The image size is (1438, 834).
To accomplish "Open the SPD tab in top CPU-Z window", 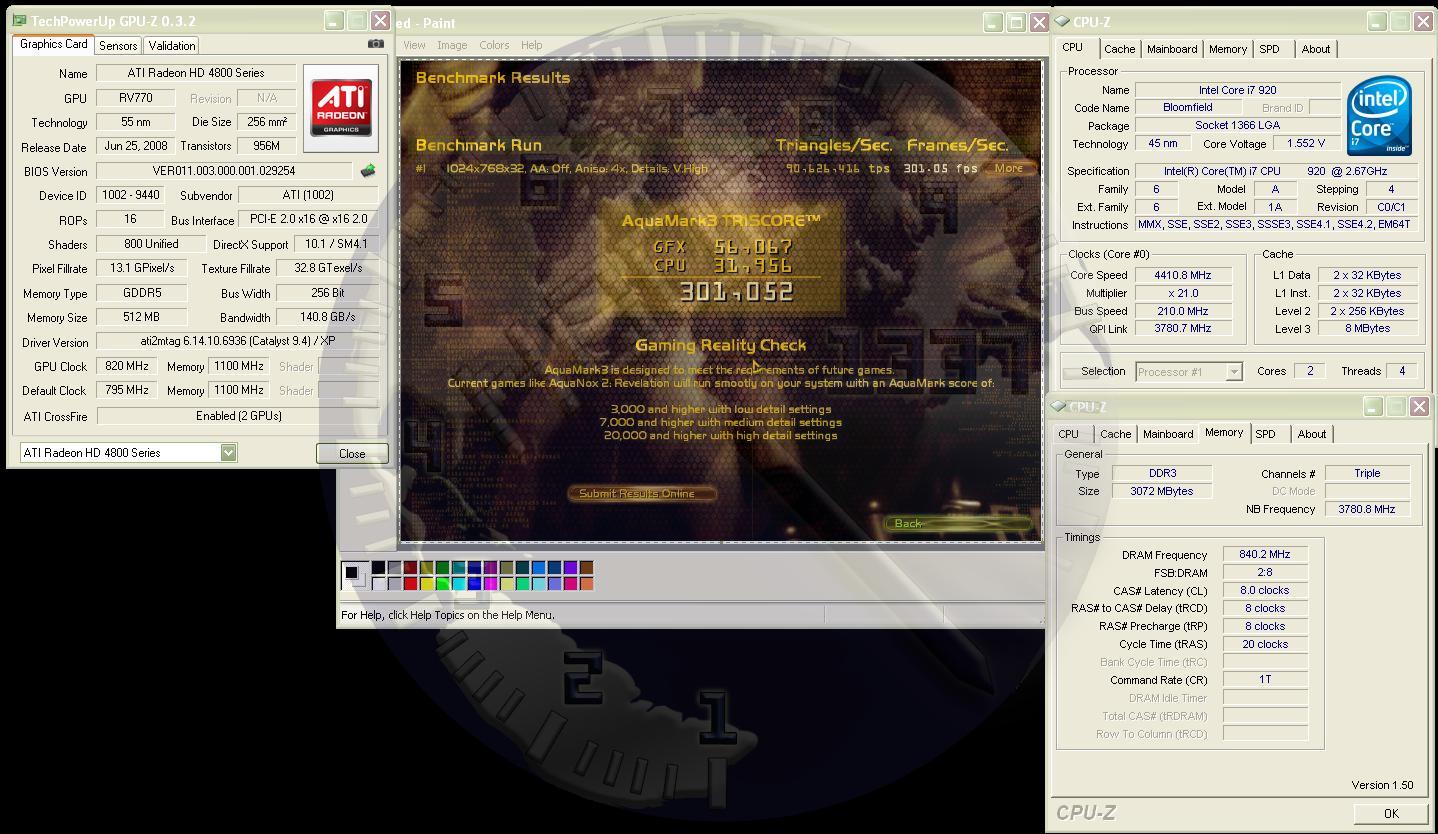I will click(x=1269, y=49).
